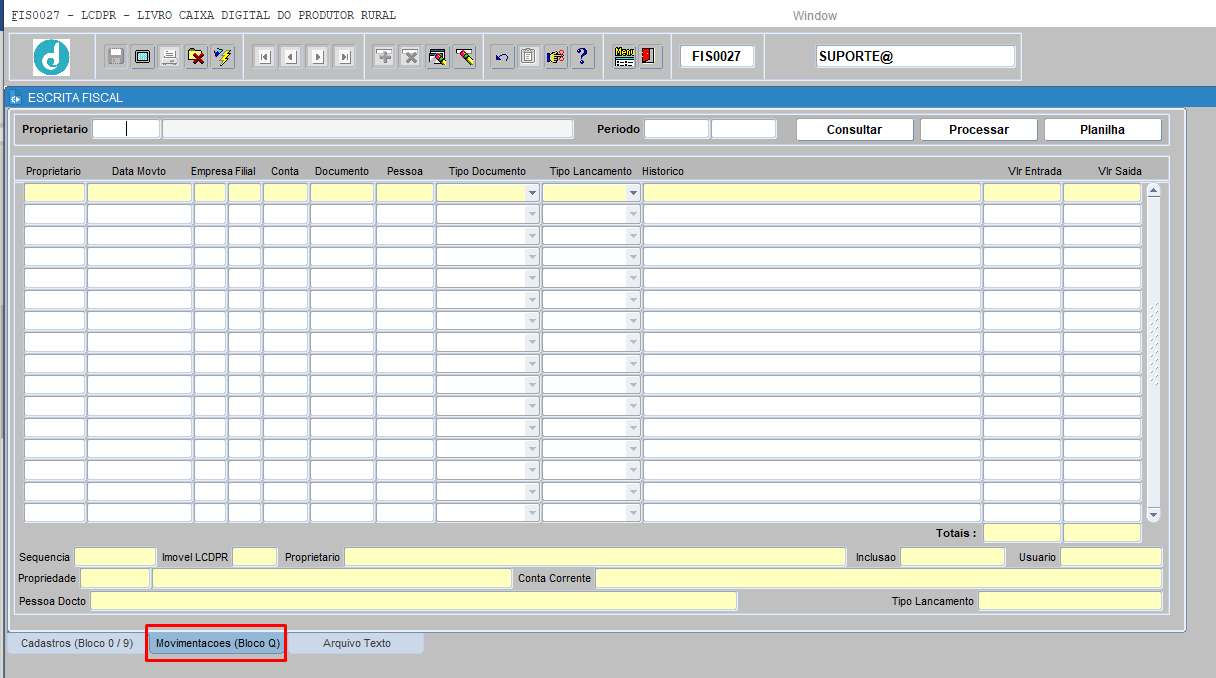Click the Imovel LCDPR field
The image size is (1216, 678).
coord(255,557)
